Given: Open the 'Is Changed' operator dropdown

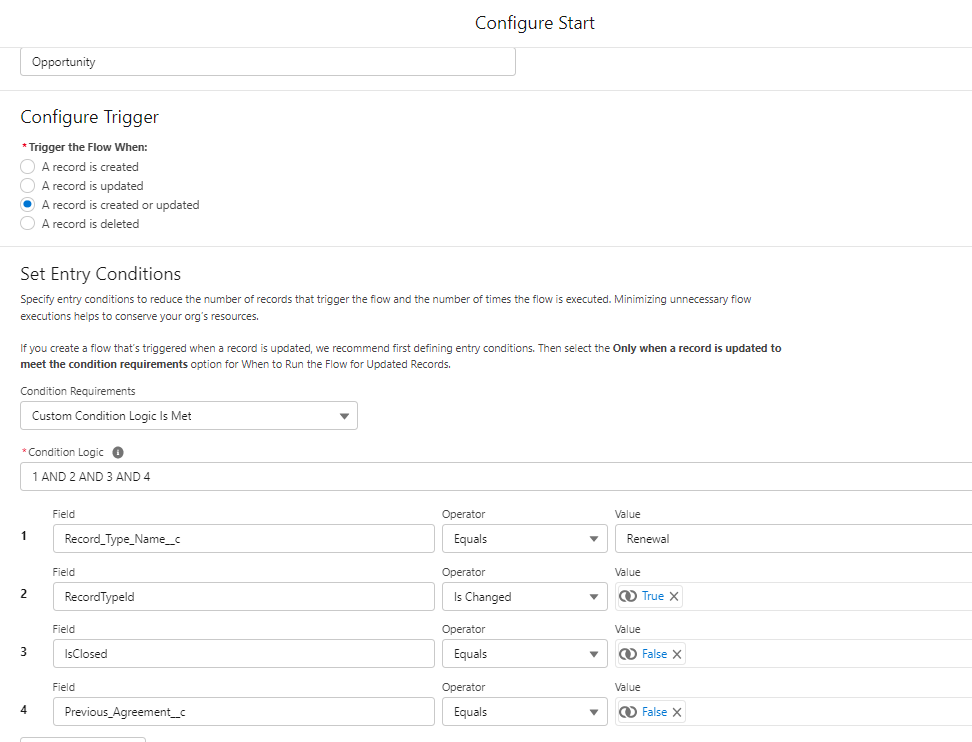Looking at the screenshot, I should coord(524,597).
